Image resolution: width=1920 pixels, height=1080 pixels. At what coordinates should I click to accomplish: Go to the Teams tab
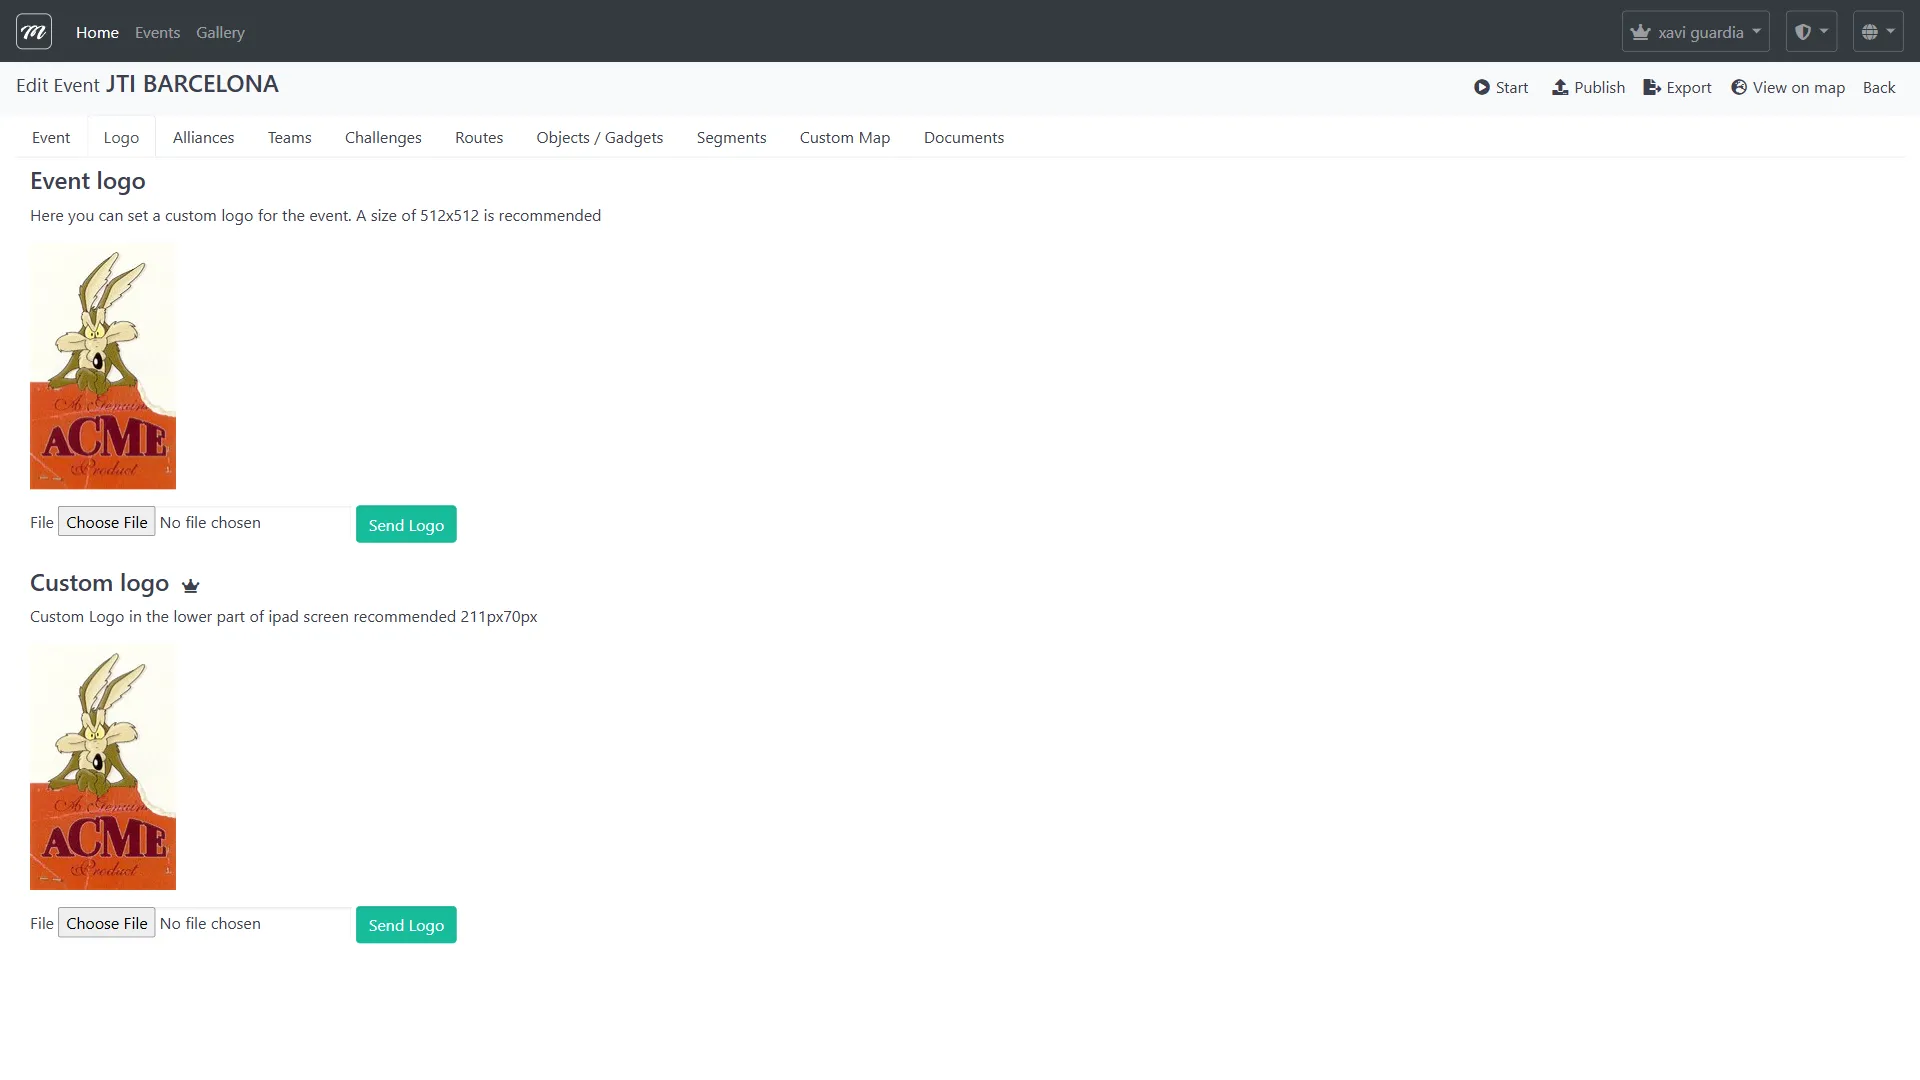point(289,138)
